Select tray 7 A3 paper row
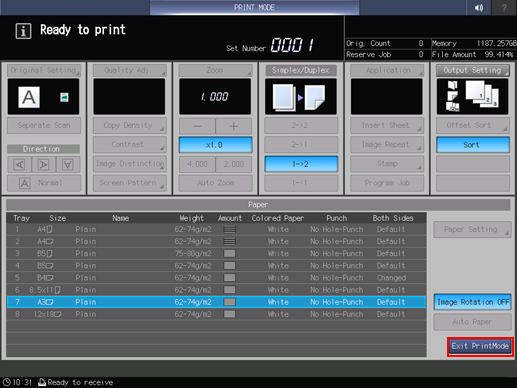This screenshot has height=388, width=517. coord(216,302)
